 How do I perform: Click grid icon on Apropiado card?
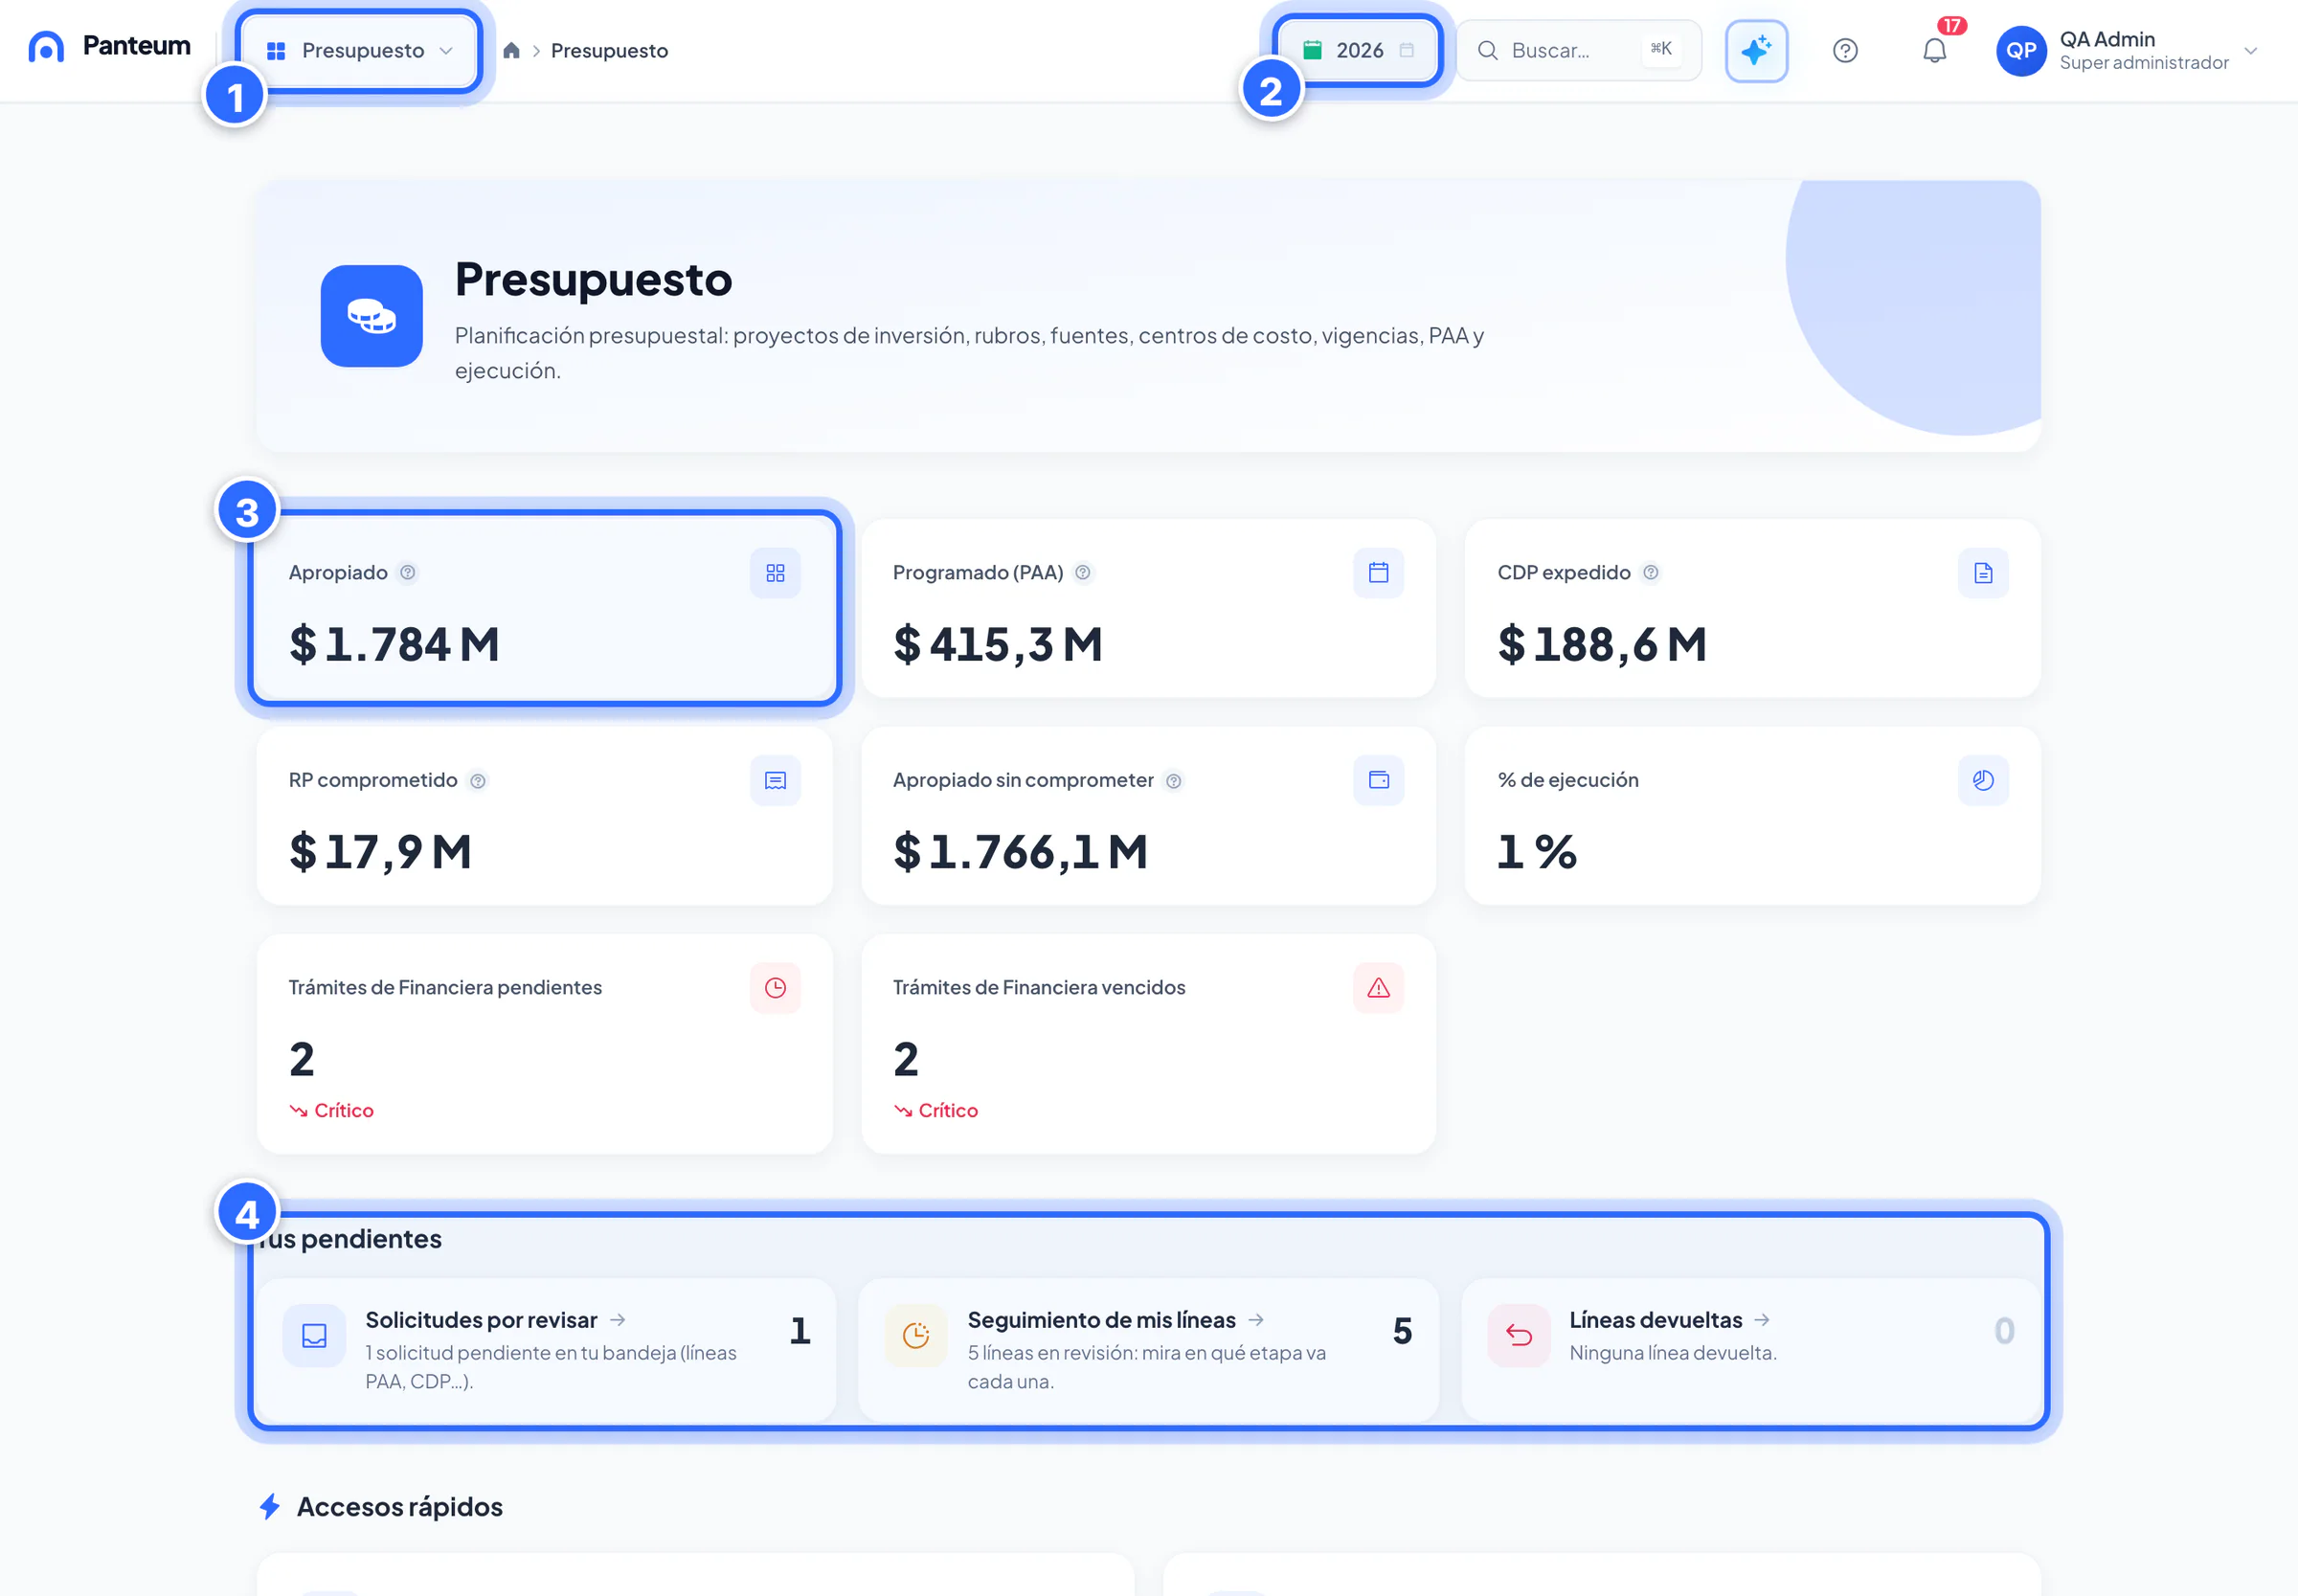coord(775,573)
